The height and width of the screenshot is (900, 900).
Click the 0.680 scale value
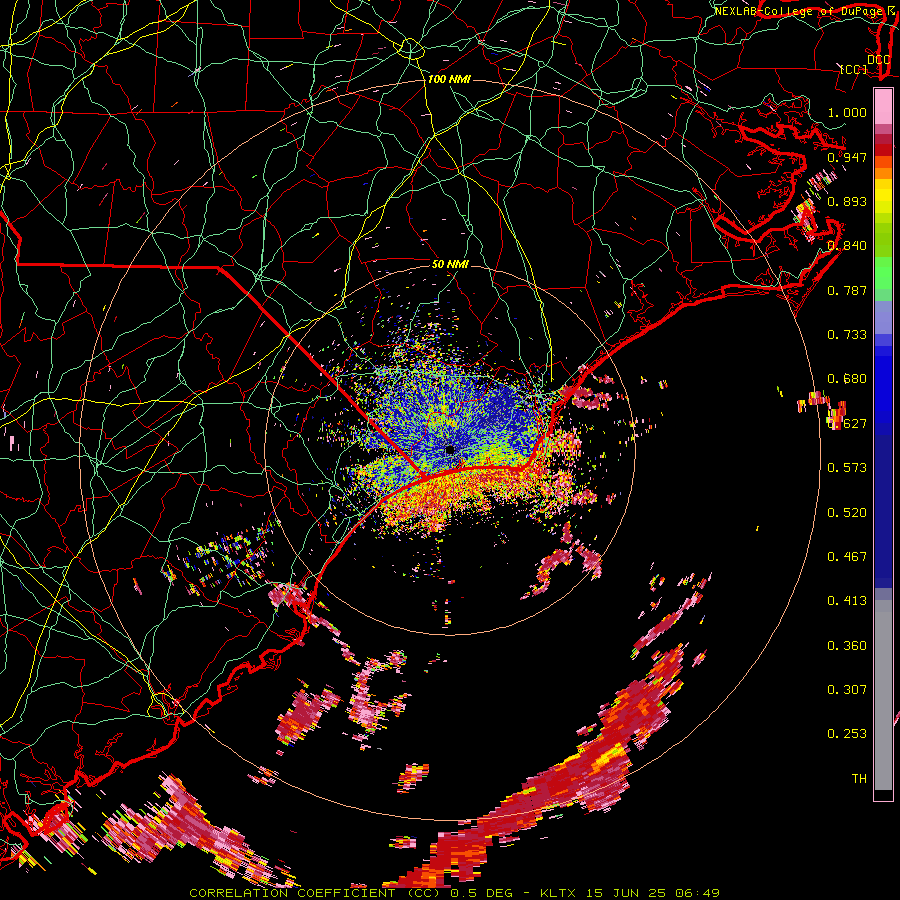point(847,379)
